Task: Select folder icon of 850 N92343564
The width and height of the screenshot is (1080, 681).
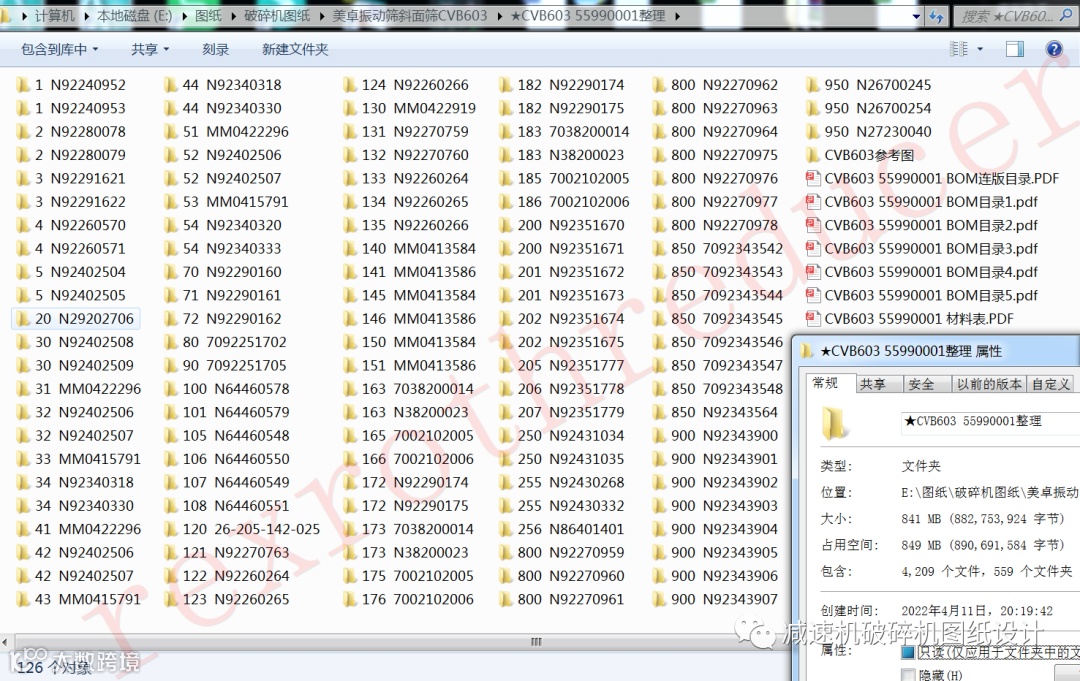Action: coord(660,412)
